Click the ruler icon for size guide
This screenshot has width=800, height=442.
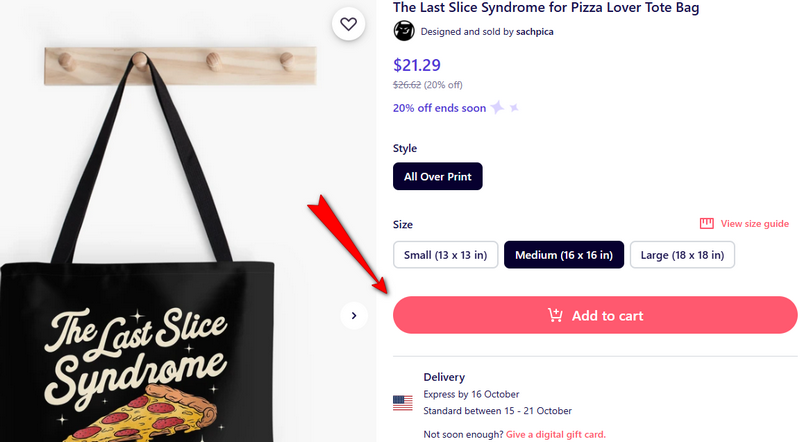706,224
